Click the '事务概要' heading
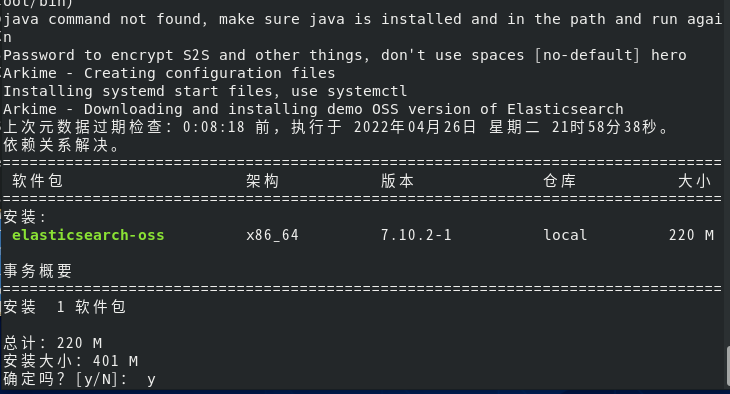Viewport: 730px width, 394px height. 38,271
